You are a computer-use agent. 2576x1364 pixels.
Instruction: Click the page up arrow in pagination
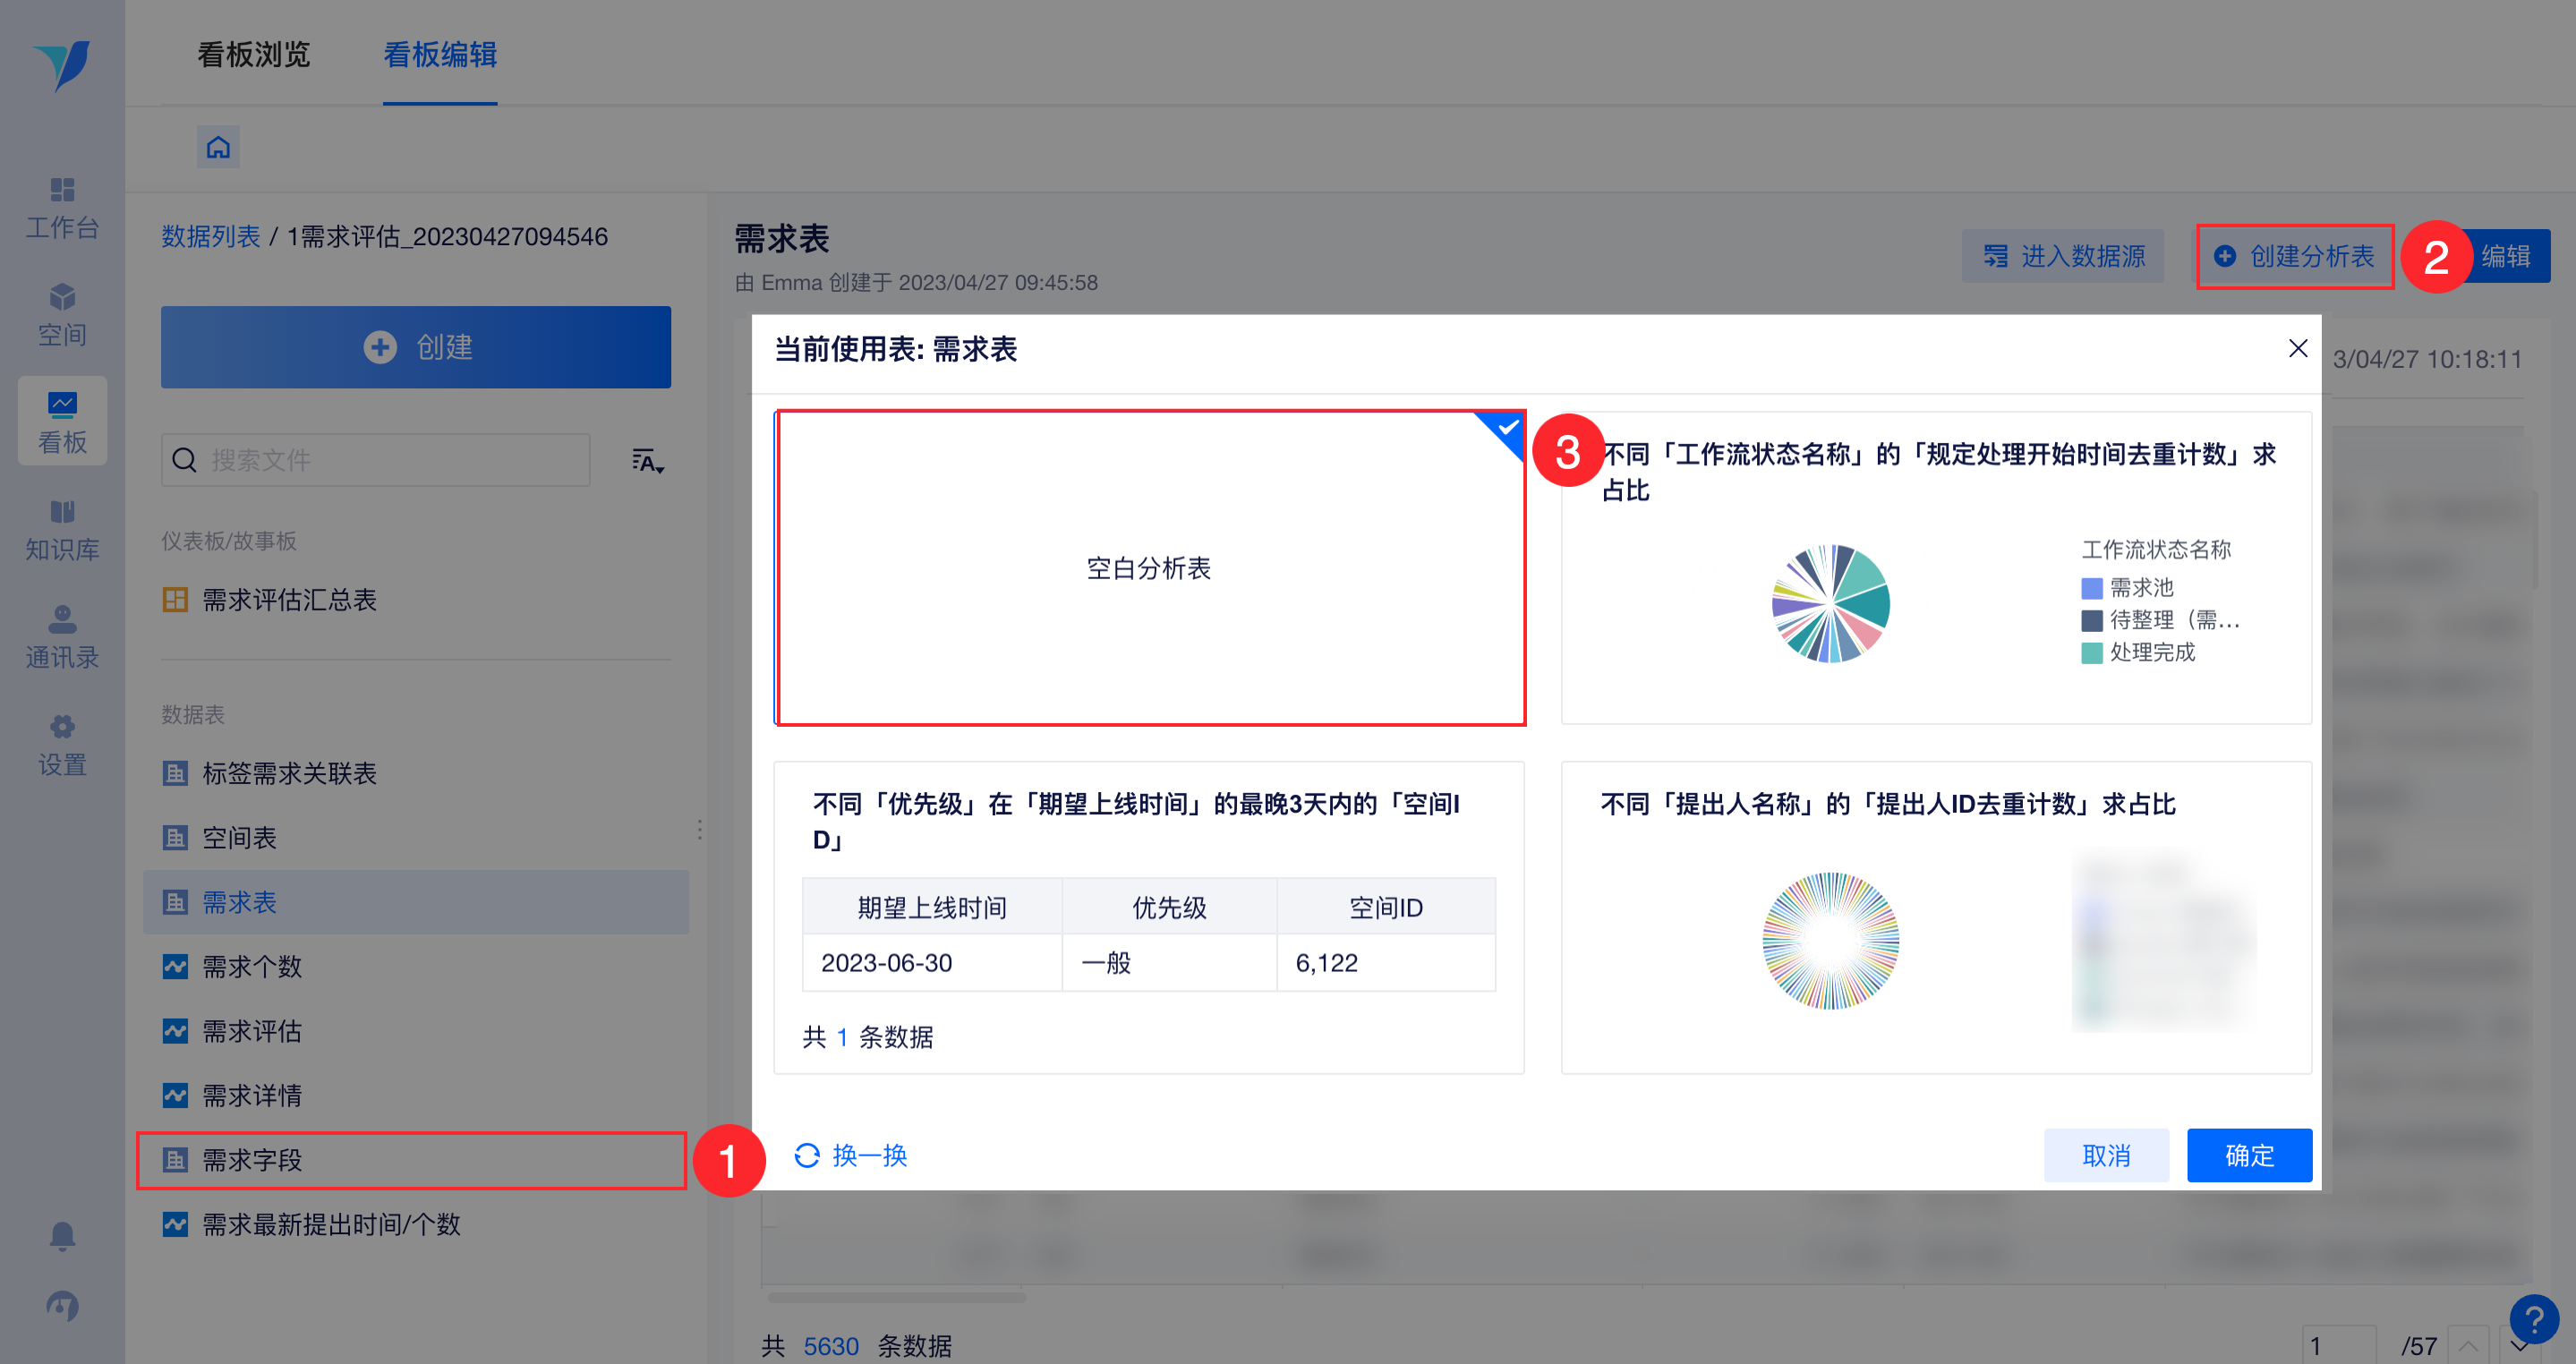click(x=2468, y=1345)
